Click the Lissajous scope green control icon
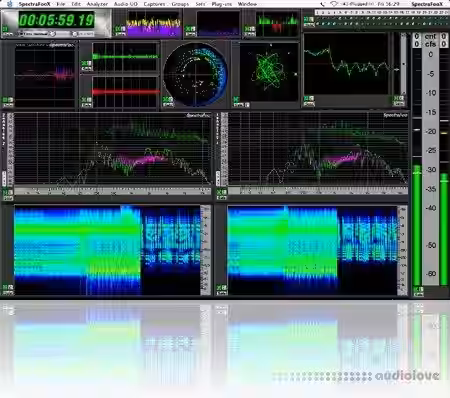The width and height of the screenshot is (450, 398). [236, 99]
